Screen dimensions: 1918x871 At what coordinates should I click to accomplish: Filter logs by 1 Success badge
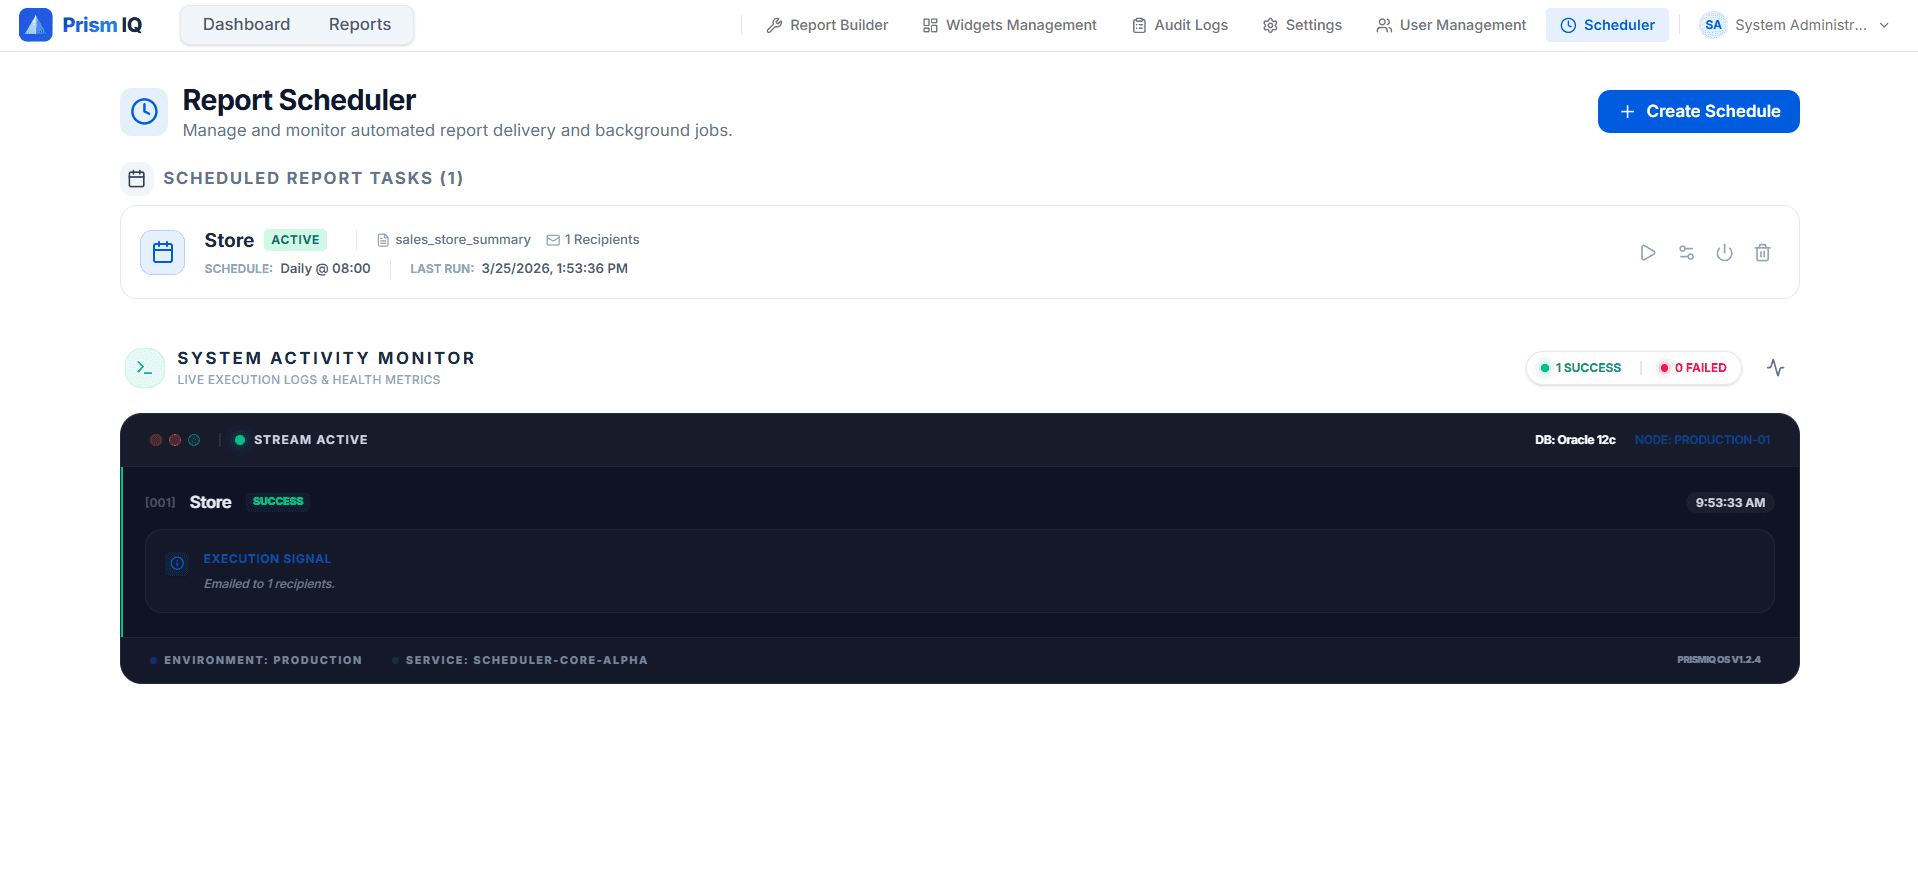1581,368
